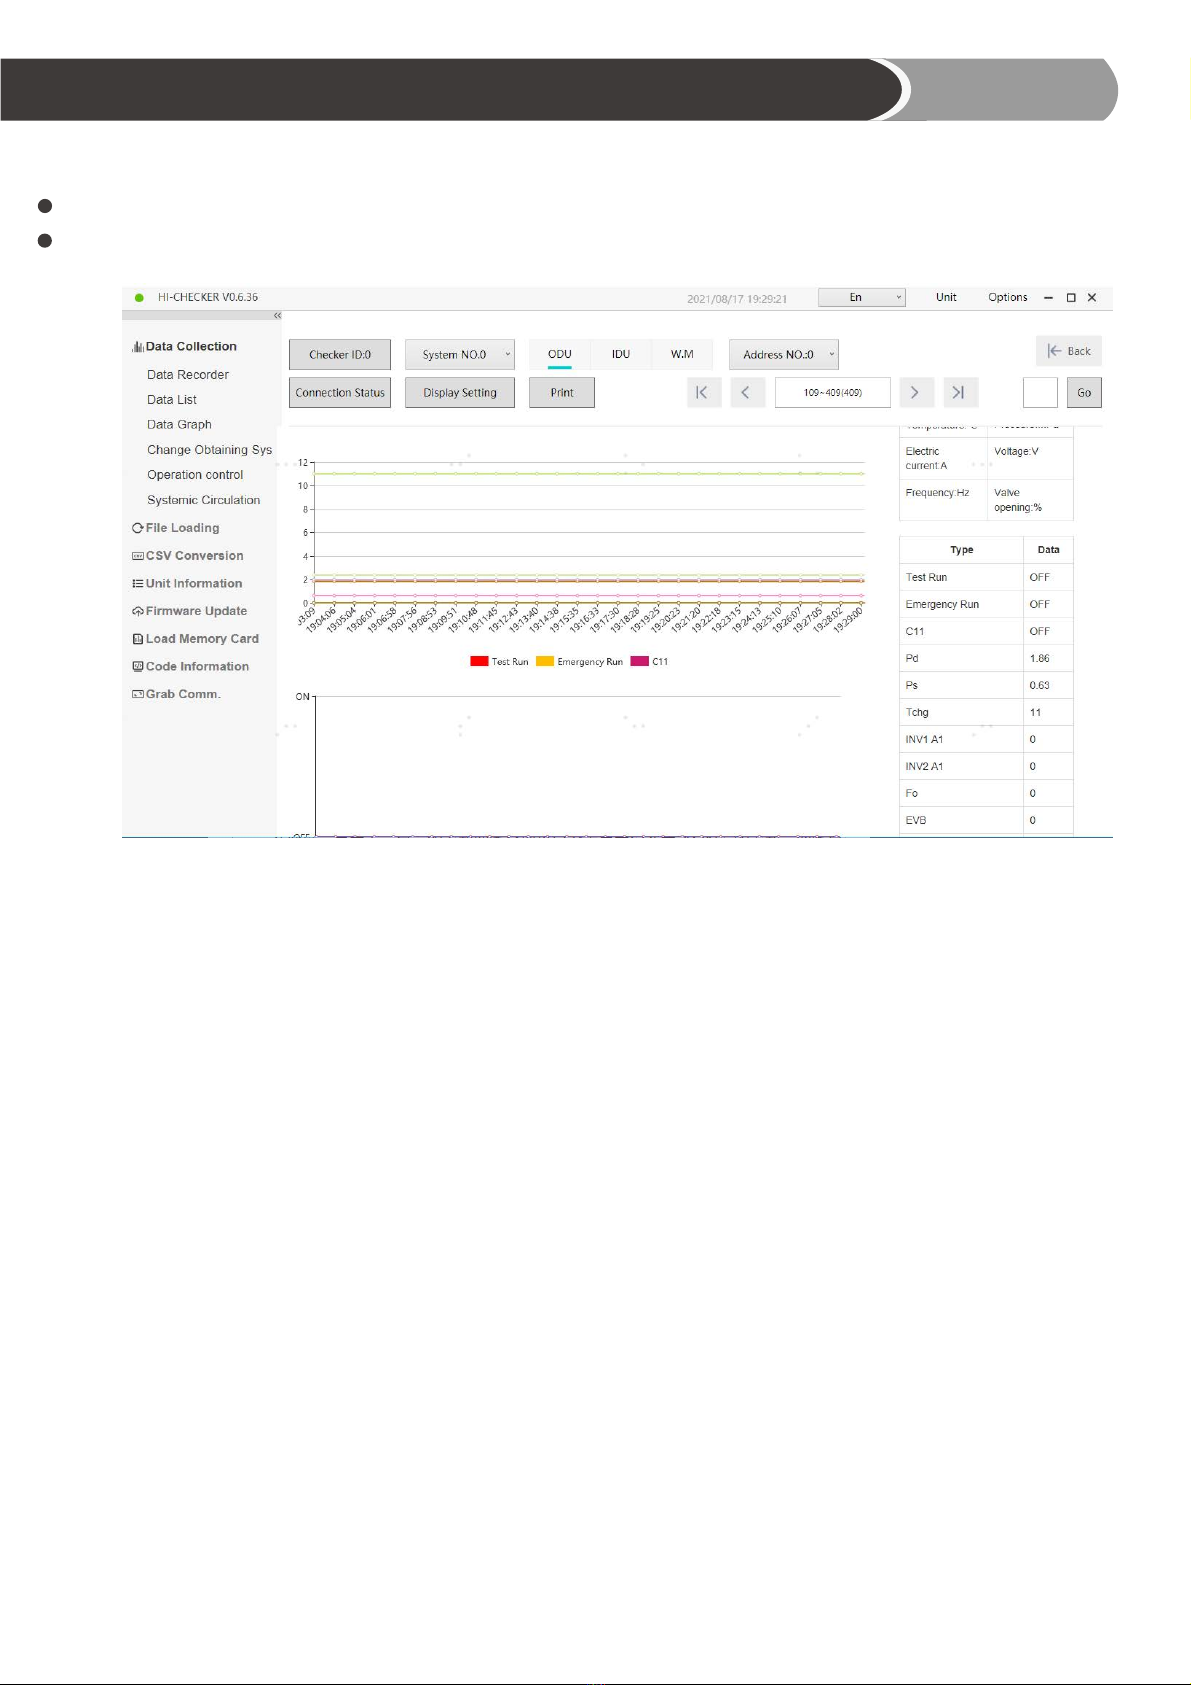Click the CSV Conversion icon

[x=138, y=556]
